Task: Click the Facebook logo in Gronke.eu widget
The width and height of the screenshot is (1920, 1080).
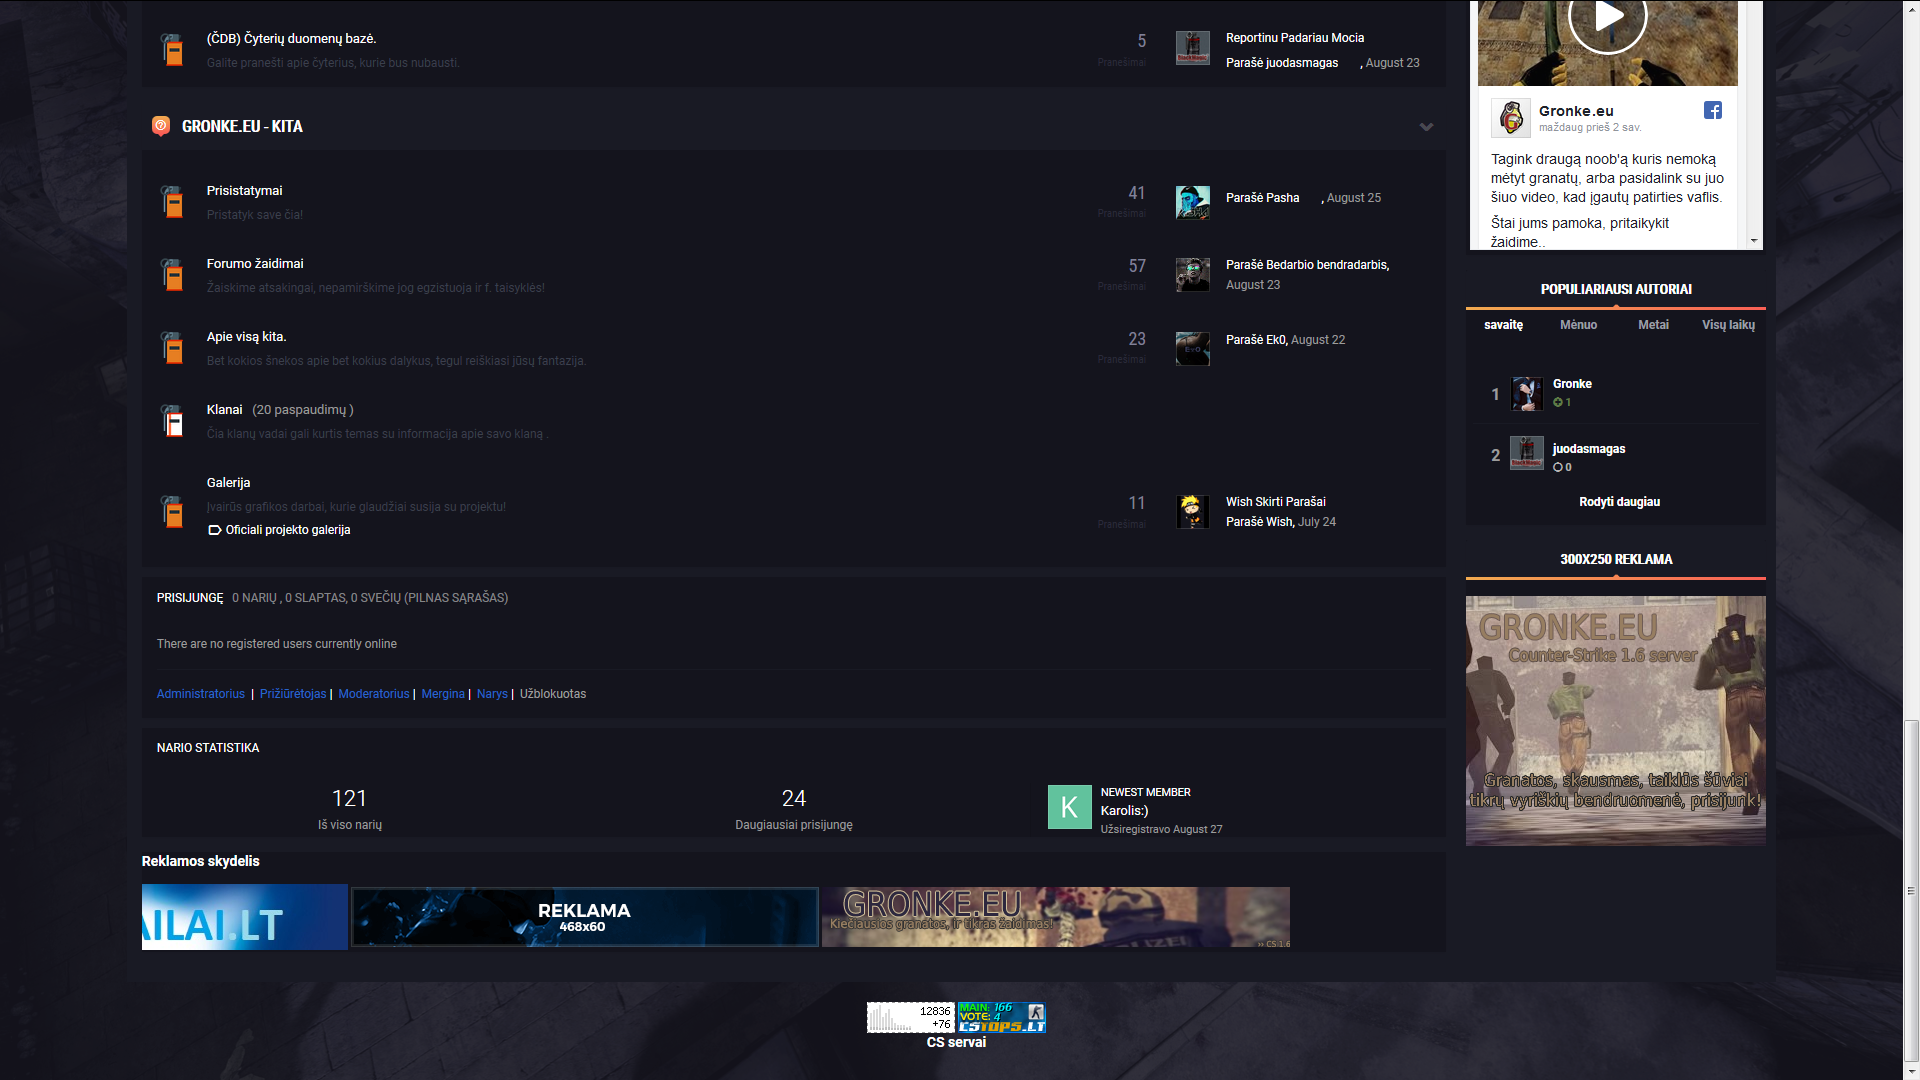Action: 1713,110
